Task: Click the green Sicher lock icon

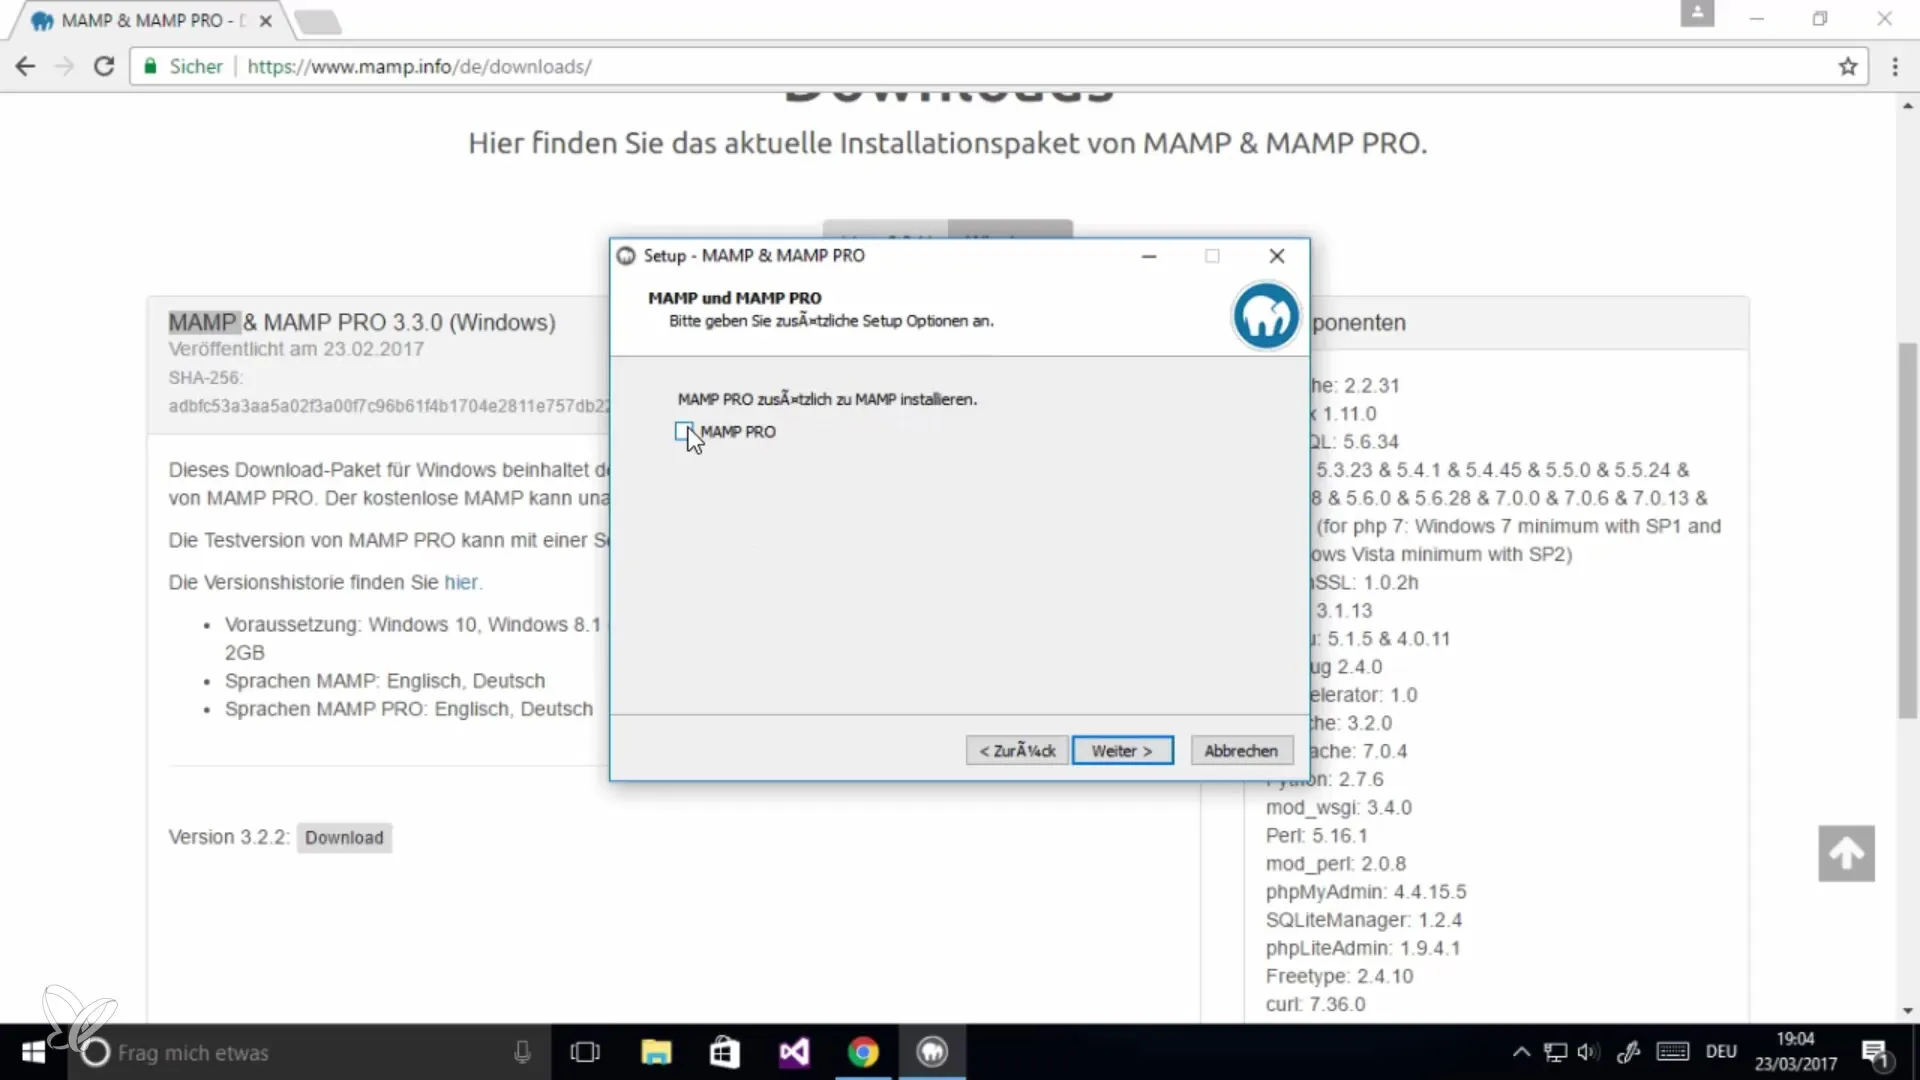Action: (x=151, y=66)
